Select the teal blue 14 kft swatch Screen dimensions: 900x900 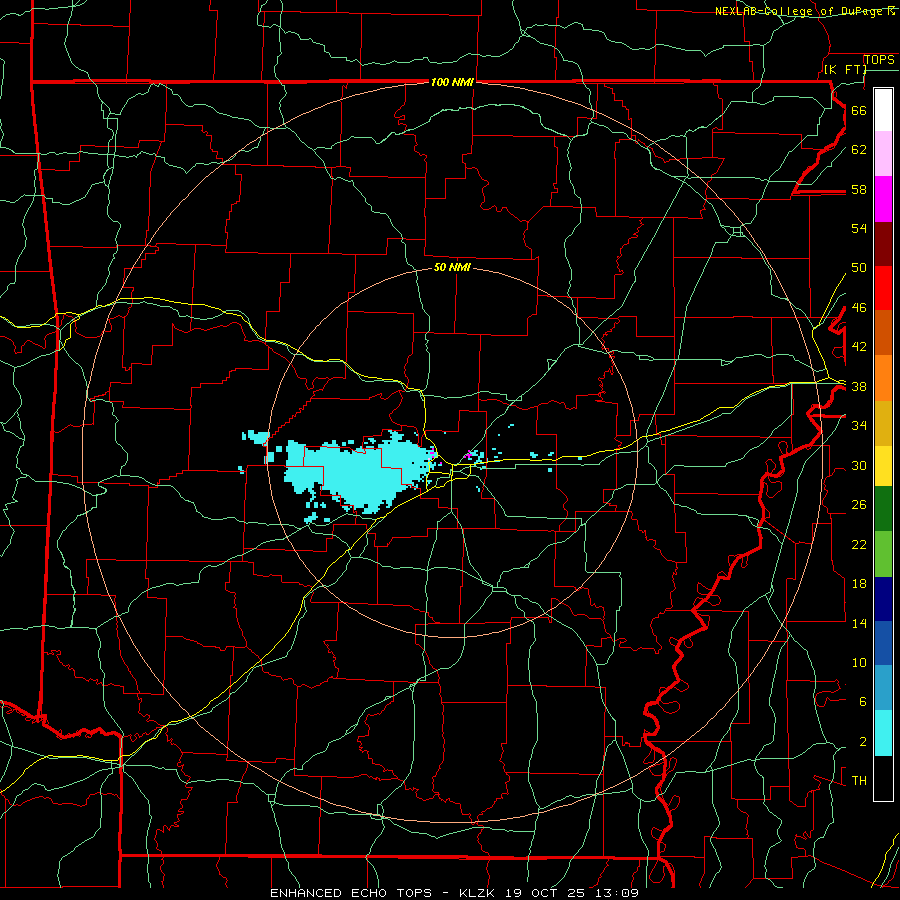883,688
